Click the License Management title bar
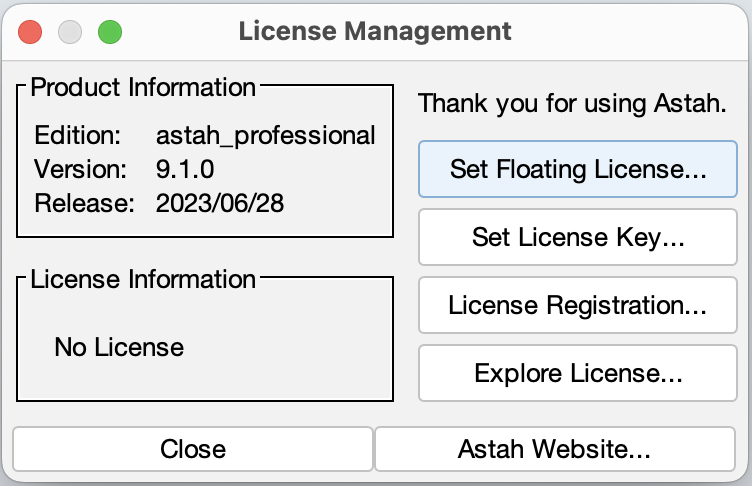Image resolution: width=752 pixels, height=486 pixels. (x=375, y=31)
